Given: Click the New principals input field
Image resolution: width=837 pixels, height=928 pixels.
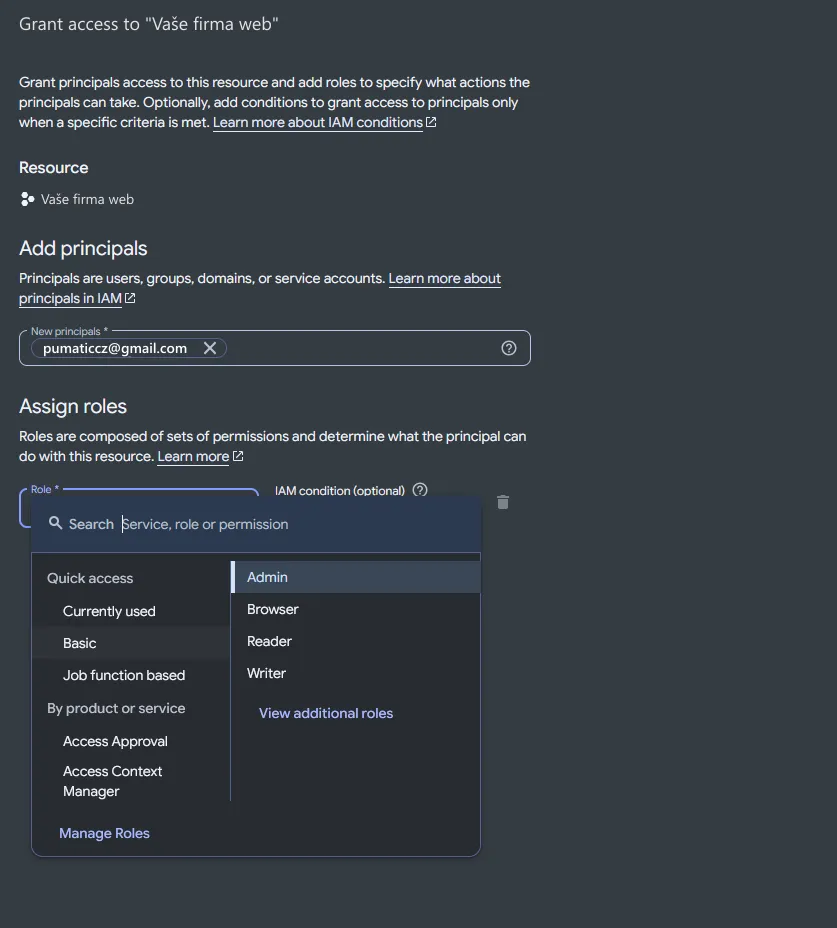Looking at the screenshot, I should click(275, 348).
